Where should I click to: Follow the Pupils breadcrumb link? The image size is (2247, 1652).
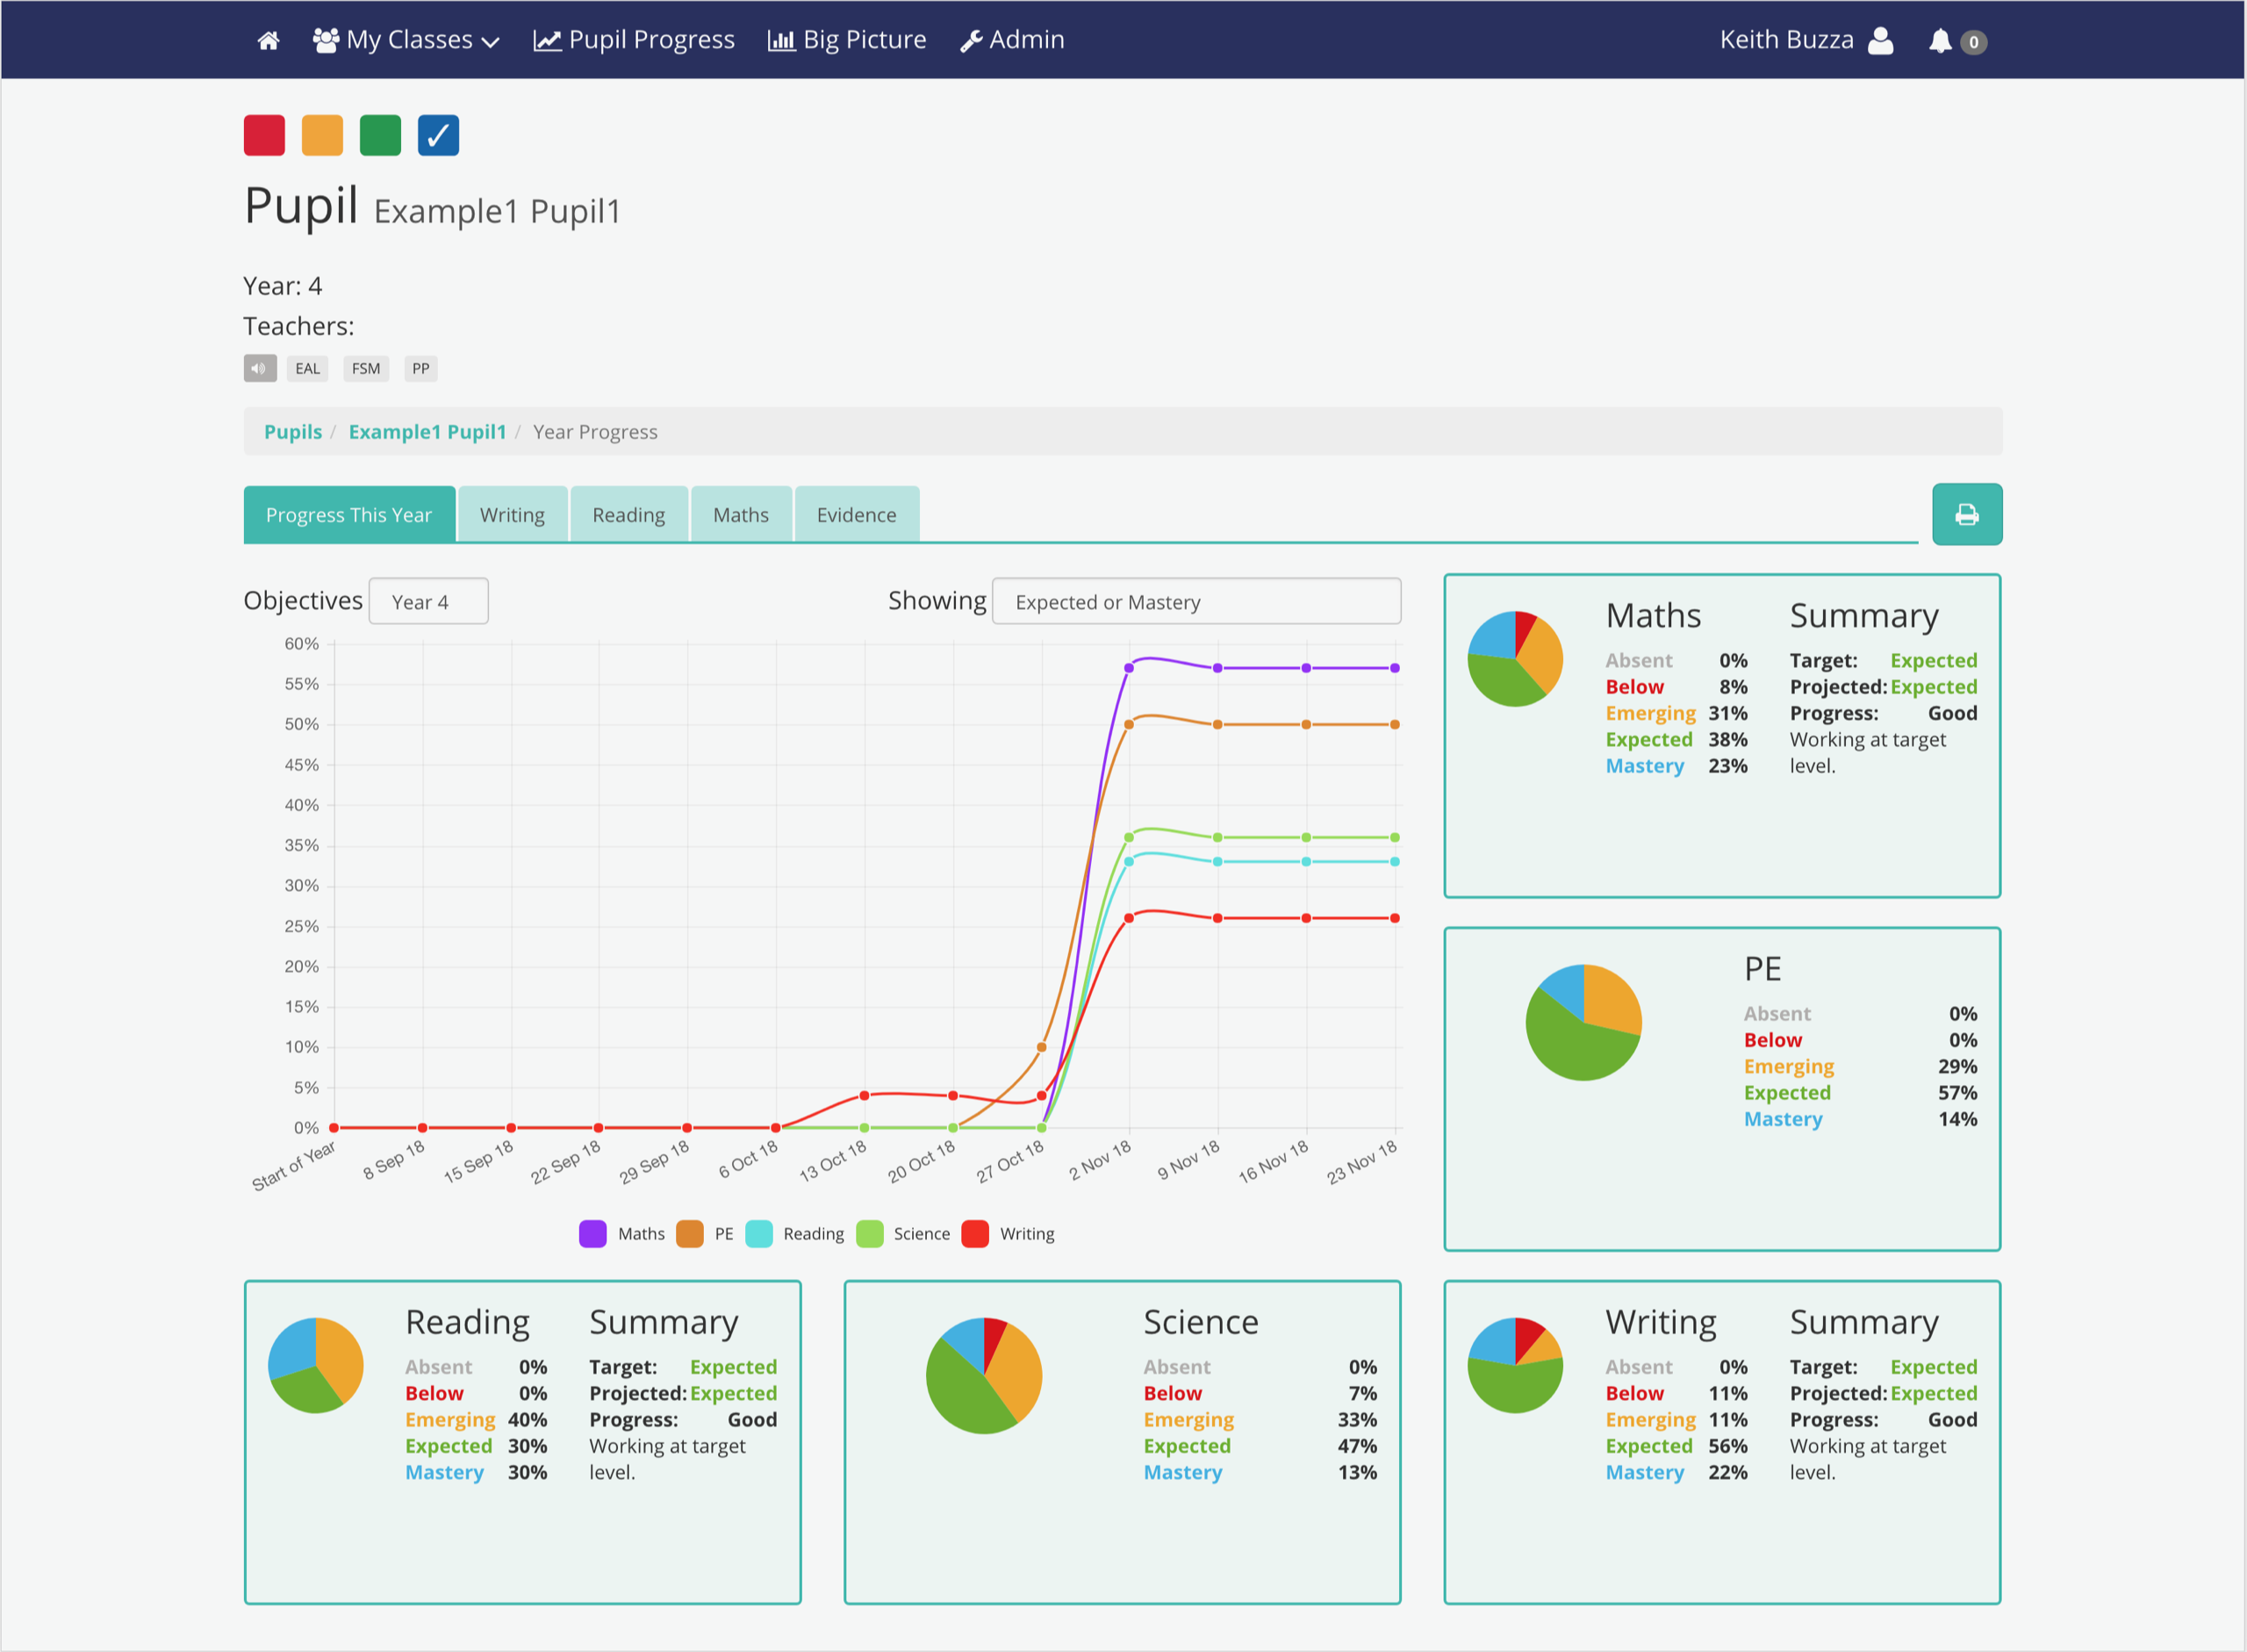(292, 431)
